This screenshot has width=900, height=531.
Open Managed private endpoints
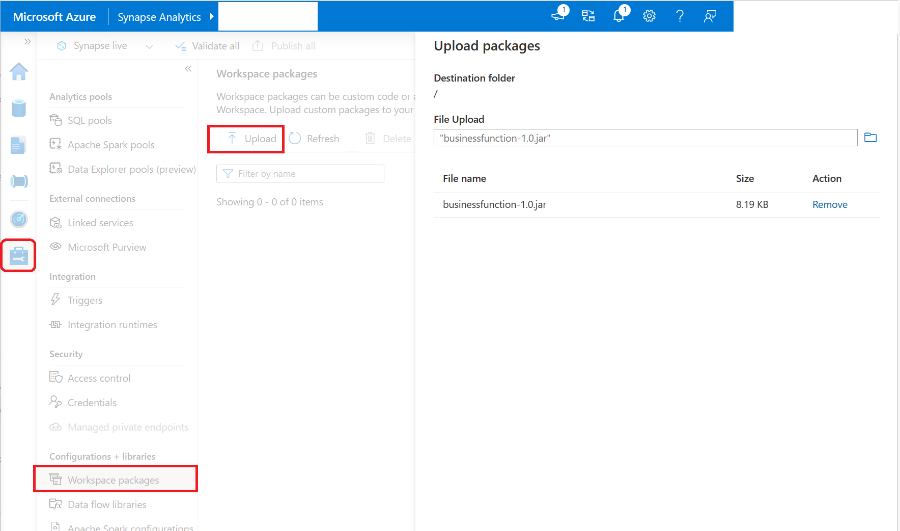(127, 427)
